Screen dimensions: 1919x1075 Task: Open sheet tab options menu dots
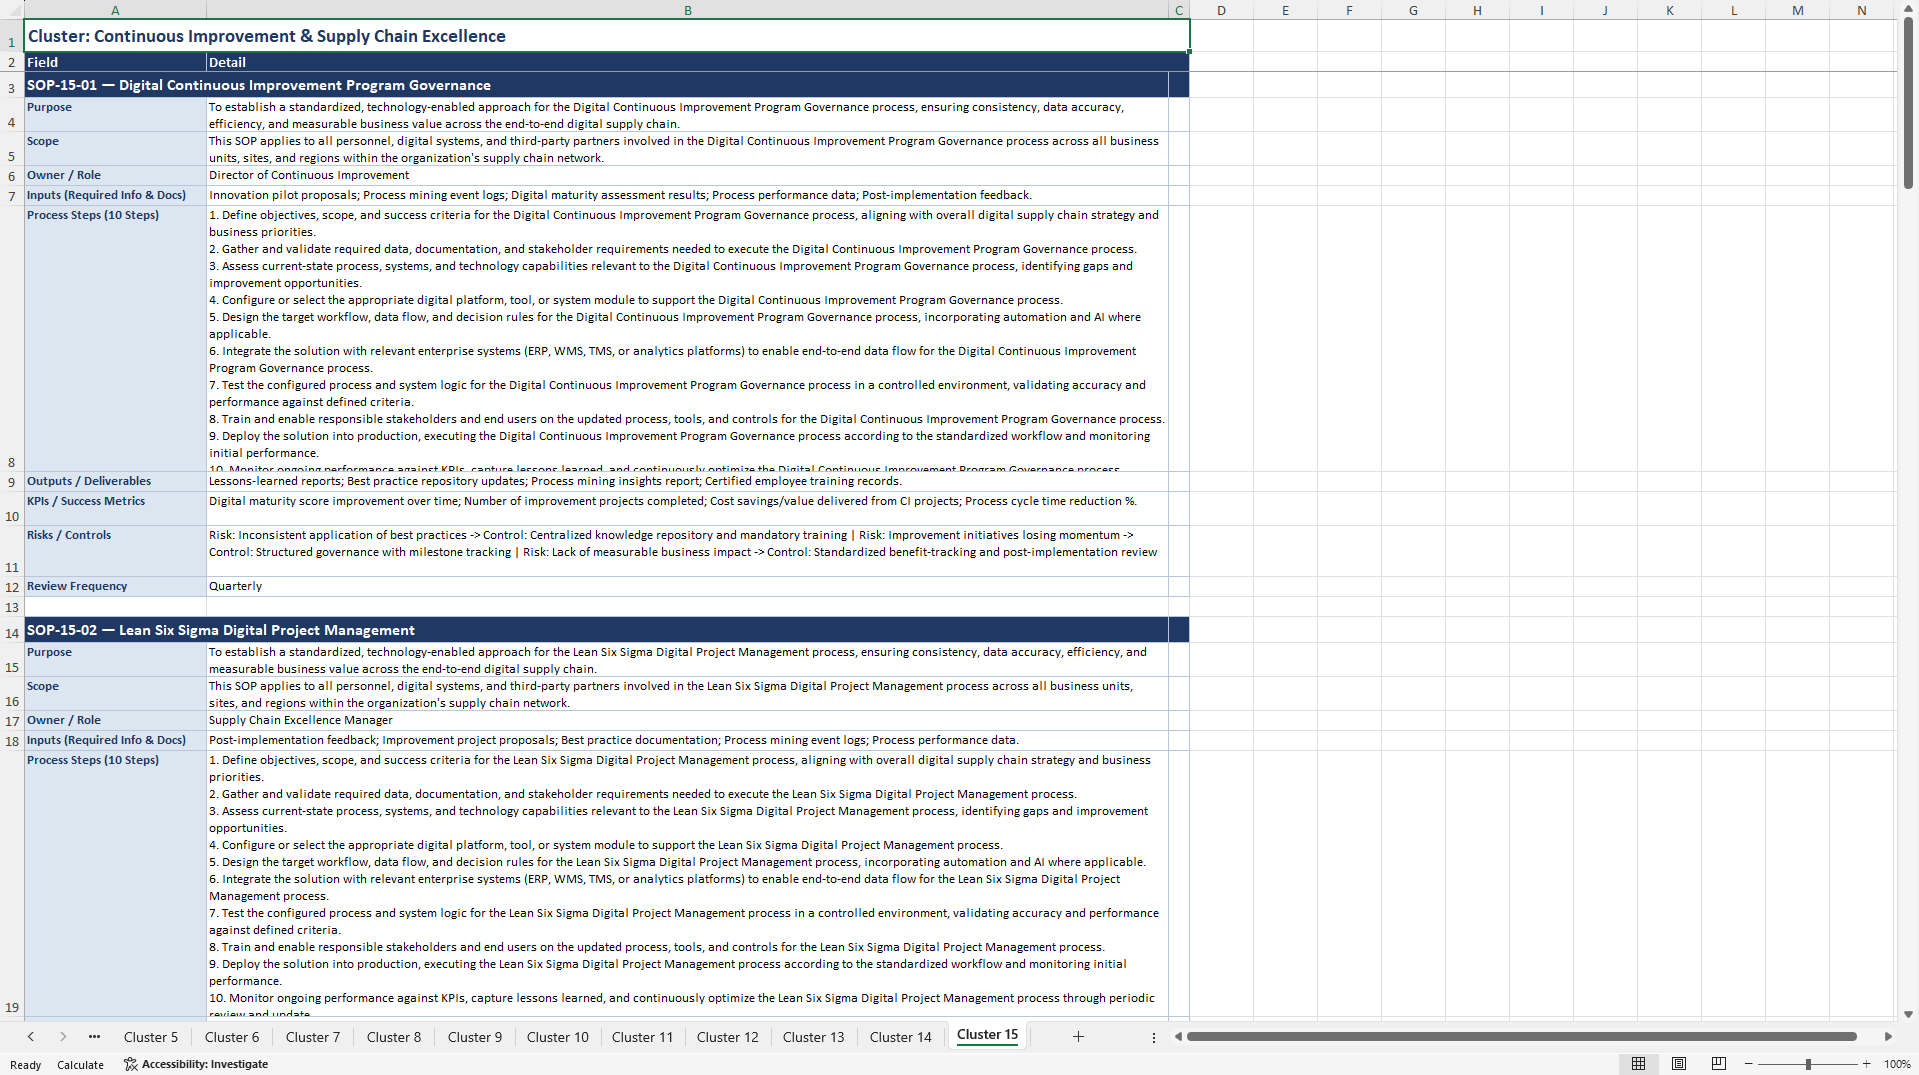[1153, 1038]
